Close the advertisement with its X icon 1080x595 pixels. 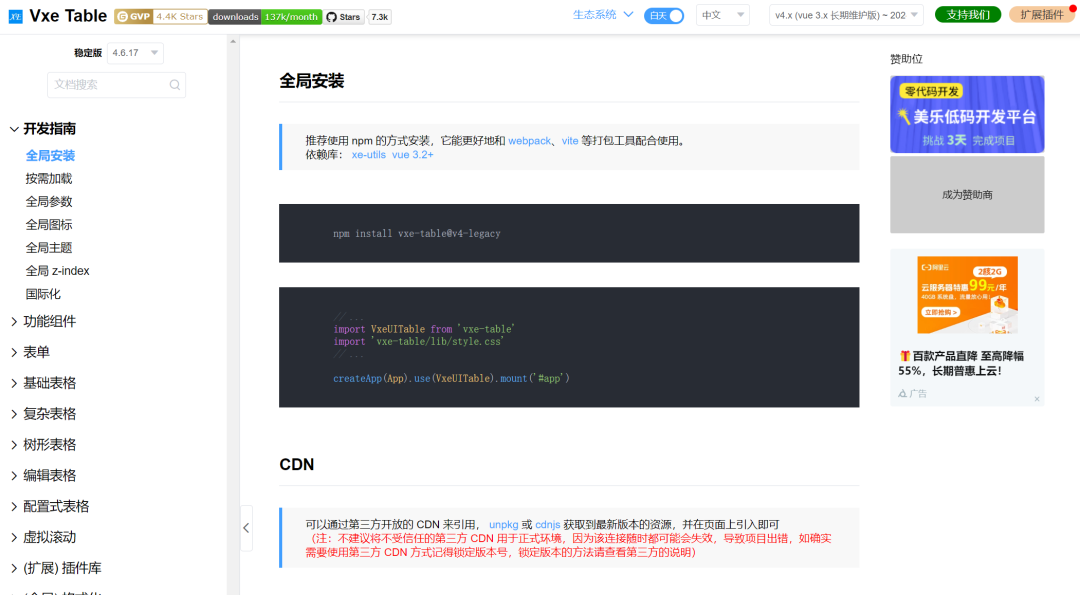[1036, 398]
